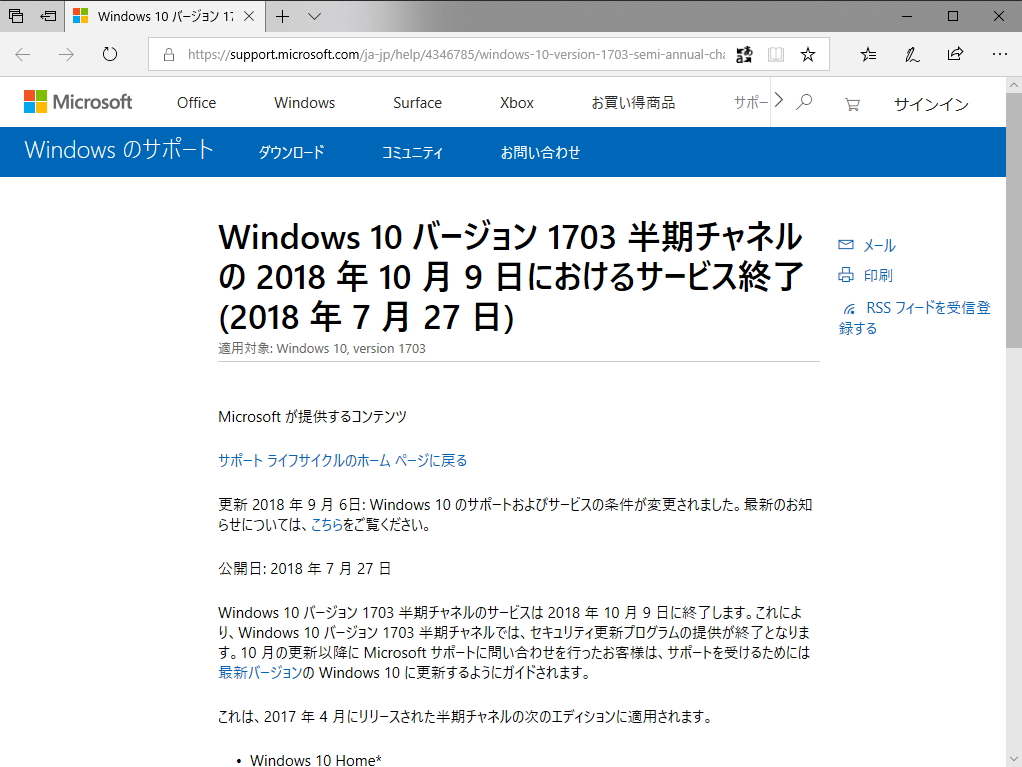Click the メール link text

879,246
